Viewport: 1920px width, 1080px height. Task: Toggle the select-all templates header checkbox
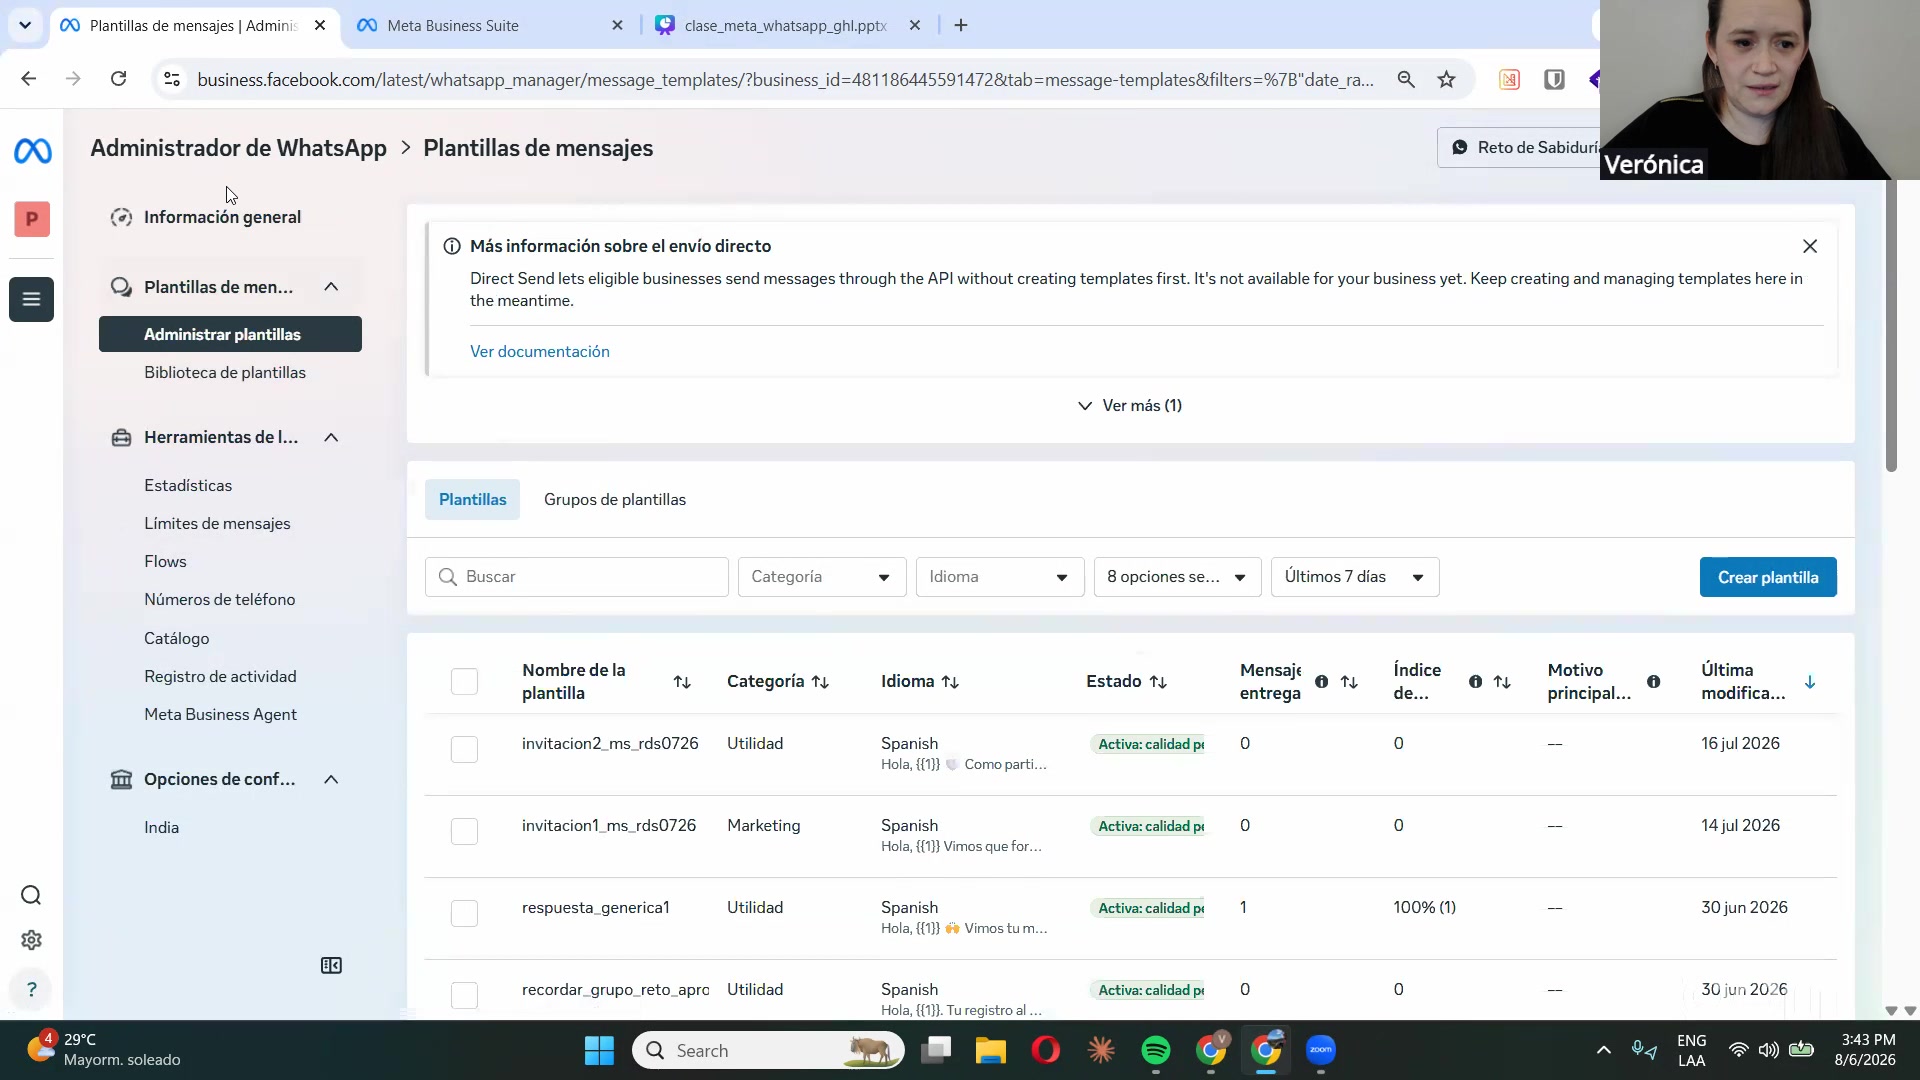coord(464,682)
